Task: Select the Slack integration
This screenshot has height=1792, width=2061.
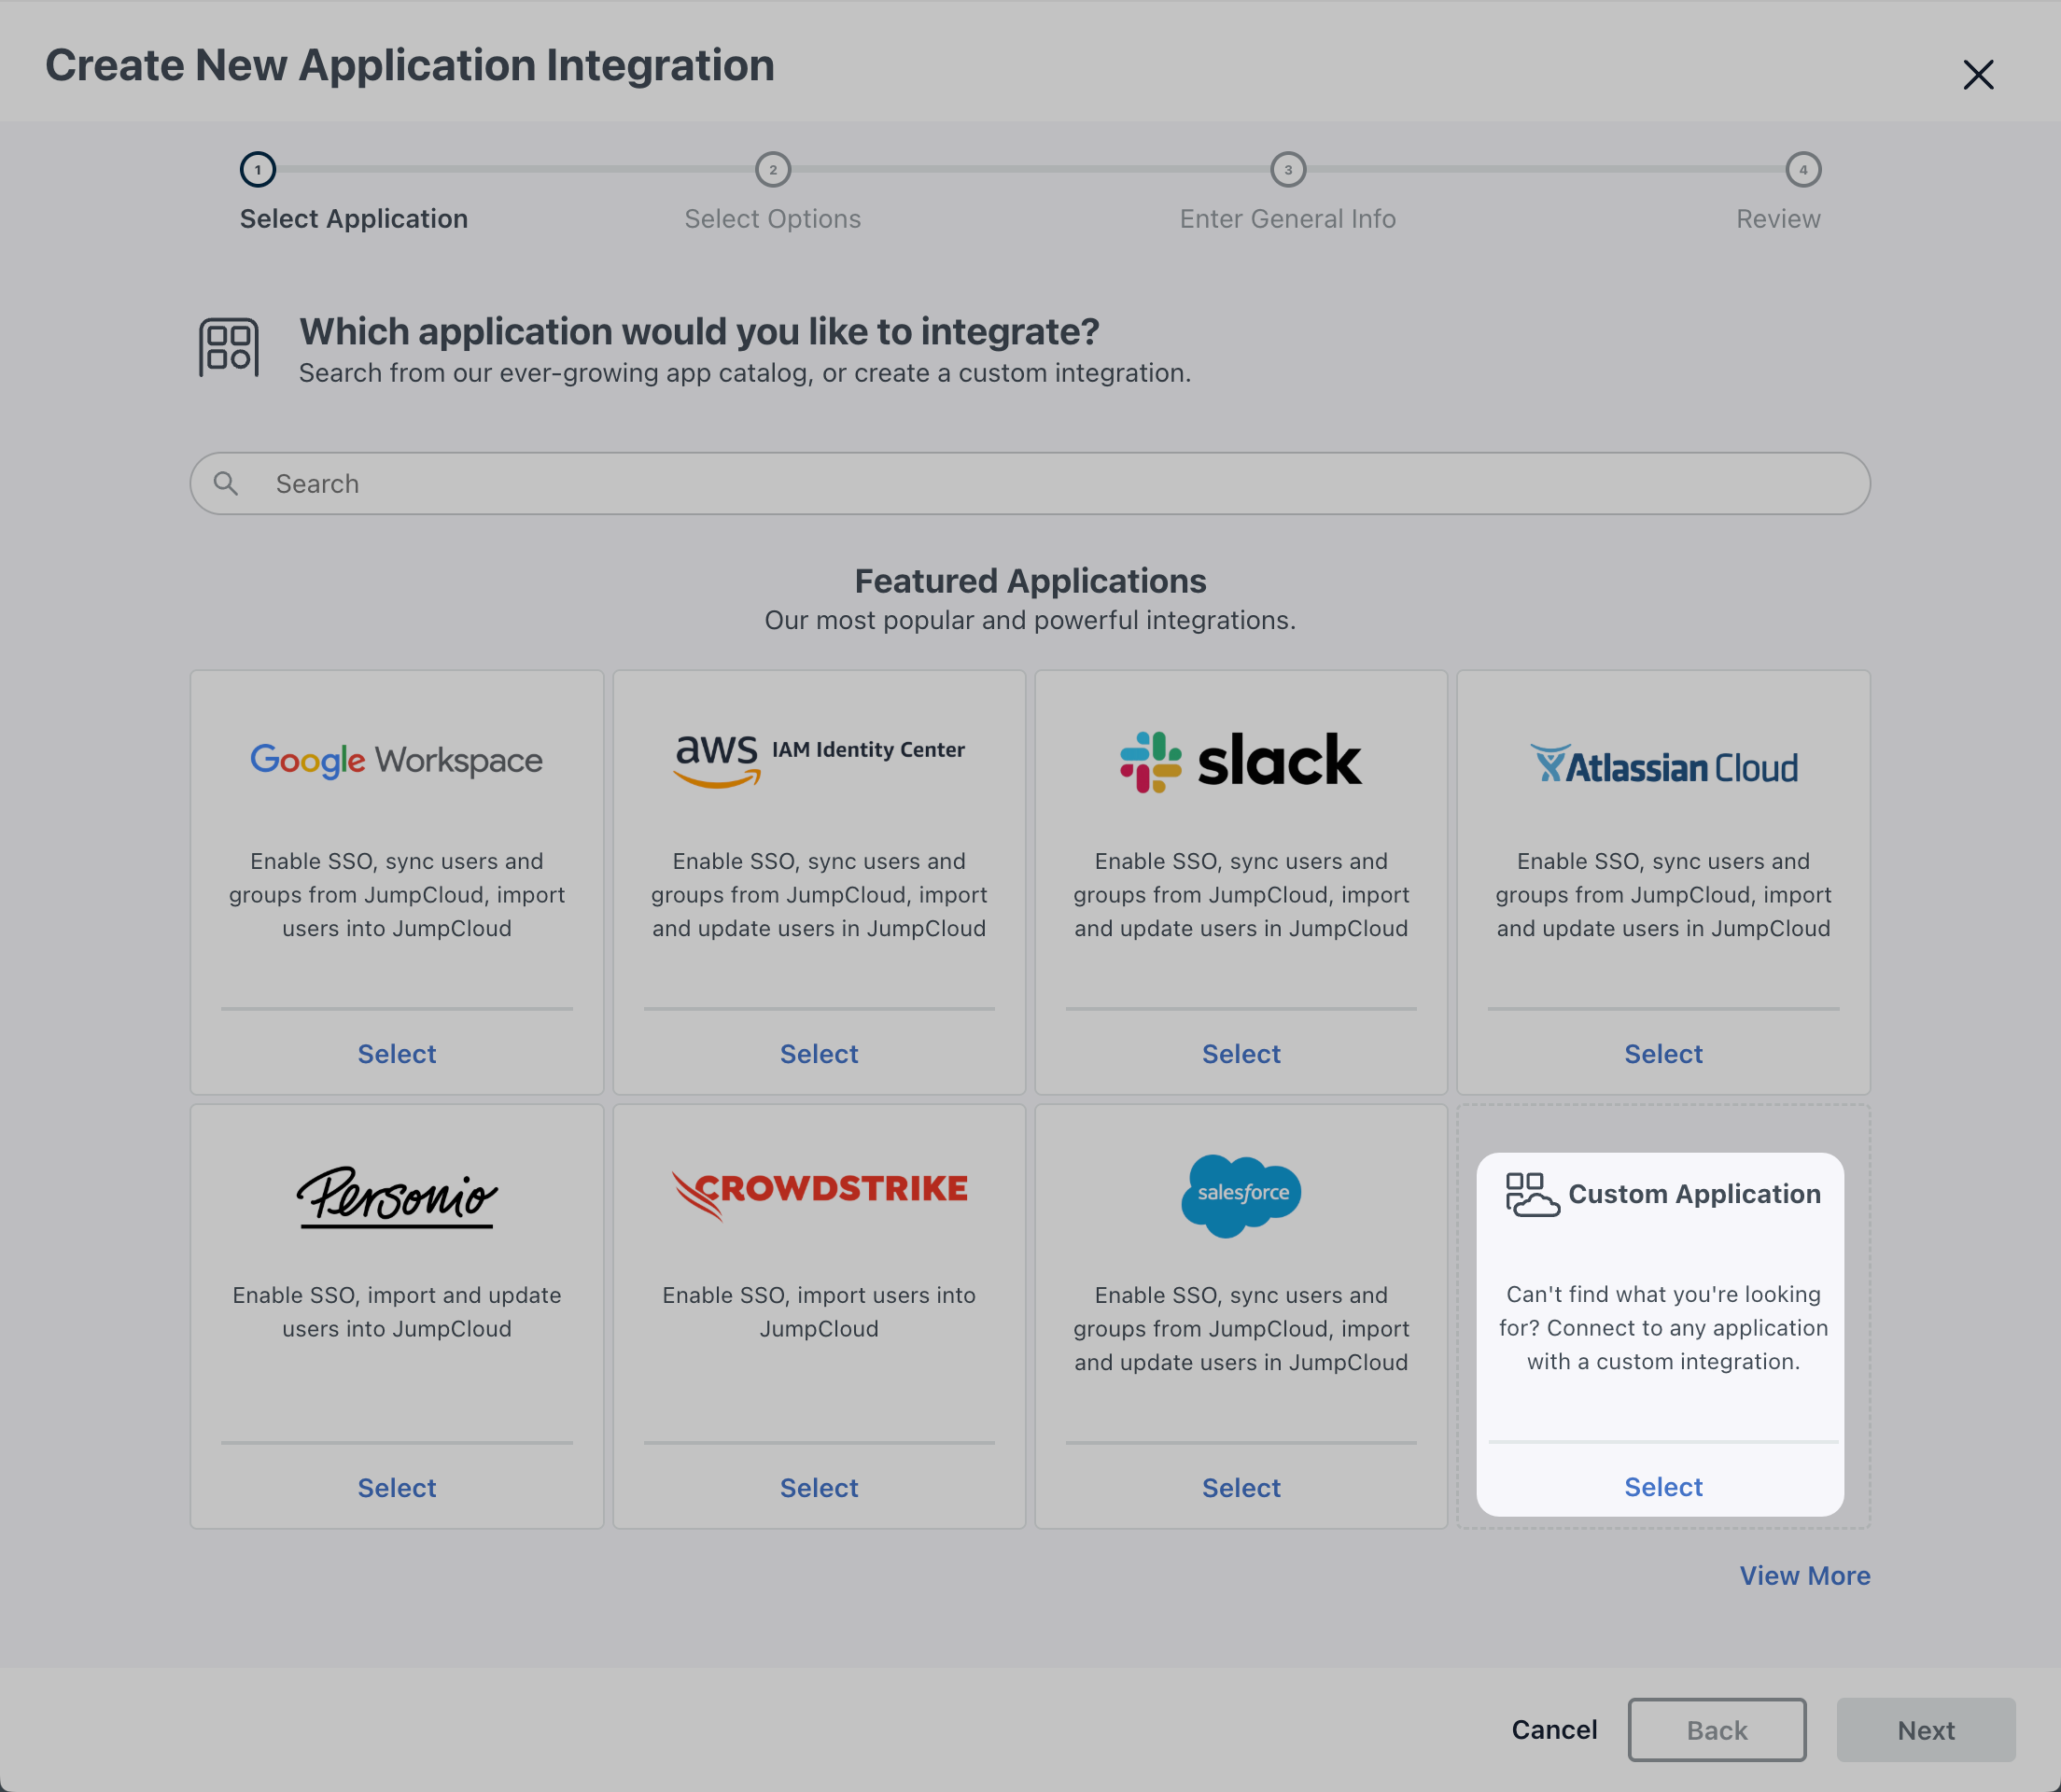Action: pos(1241,1054)
